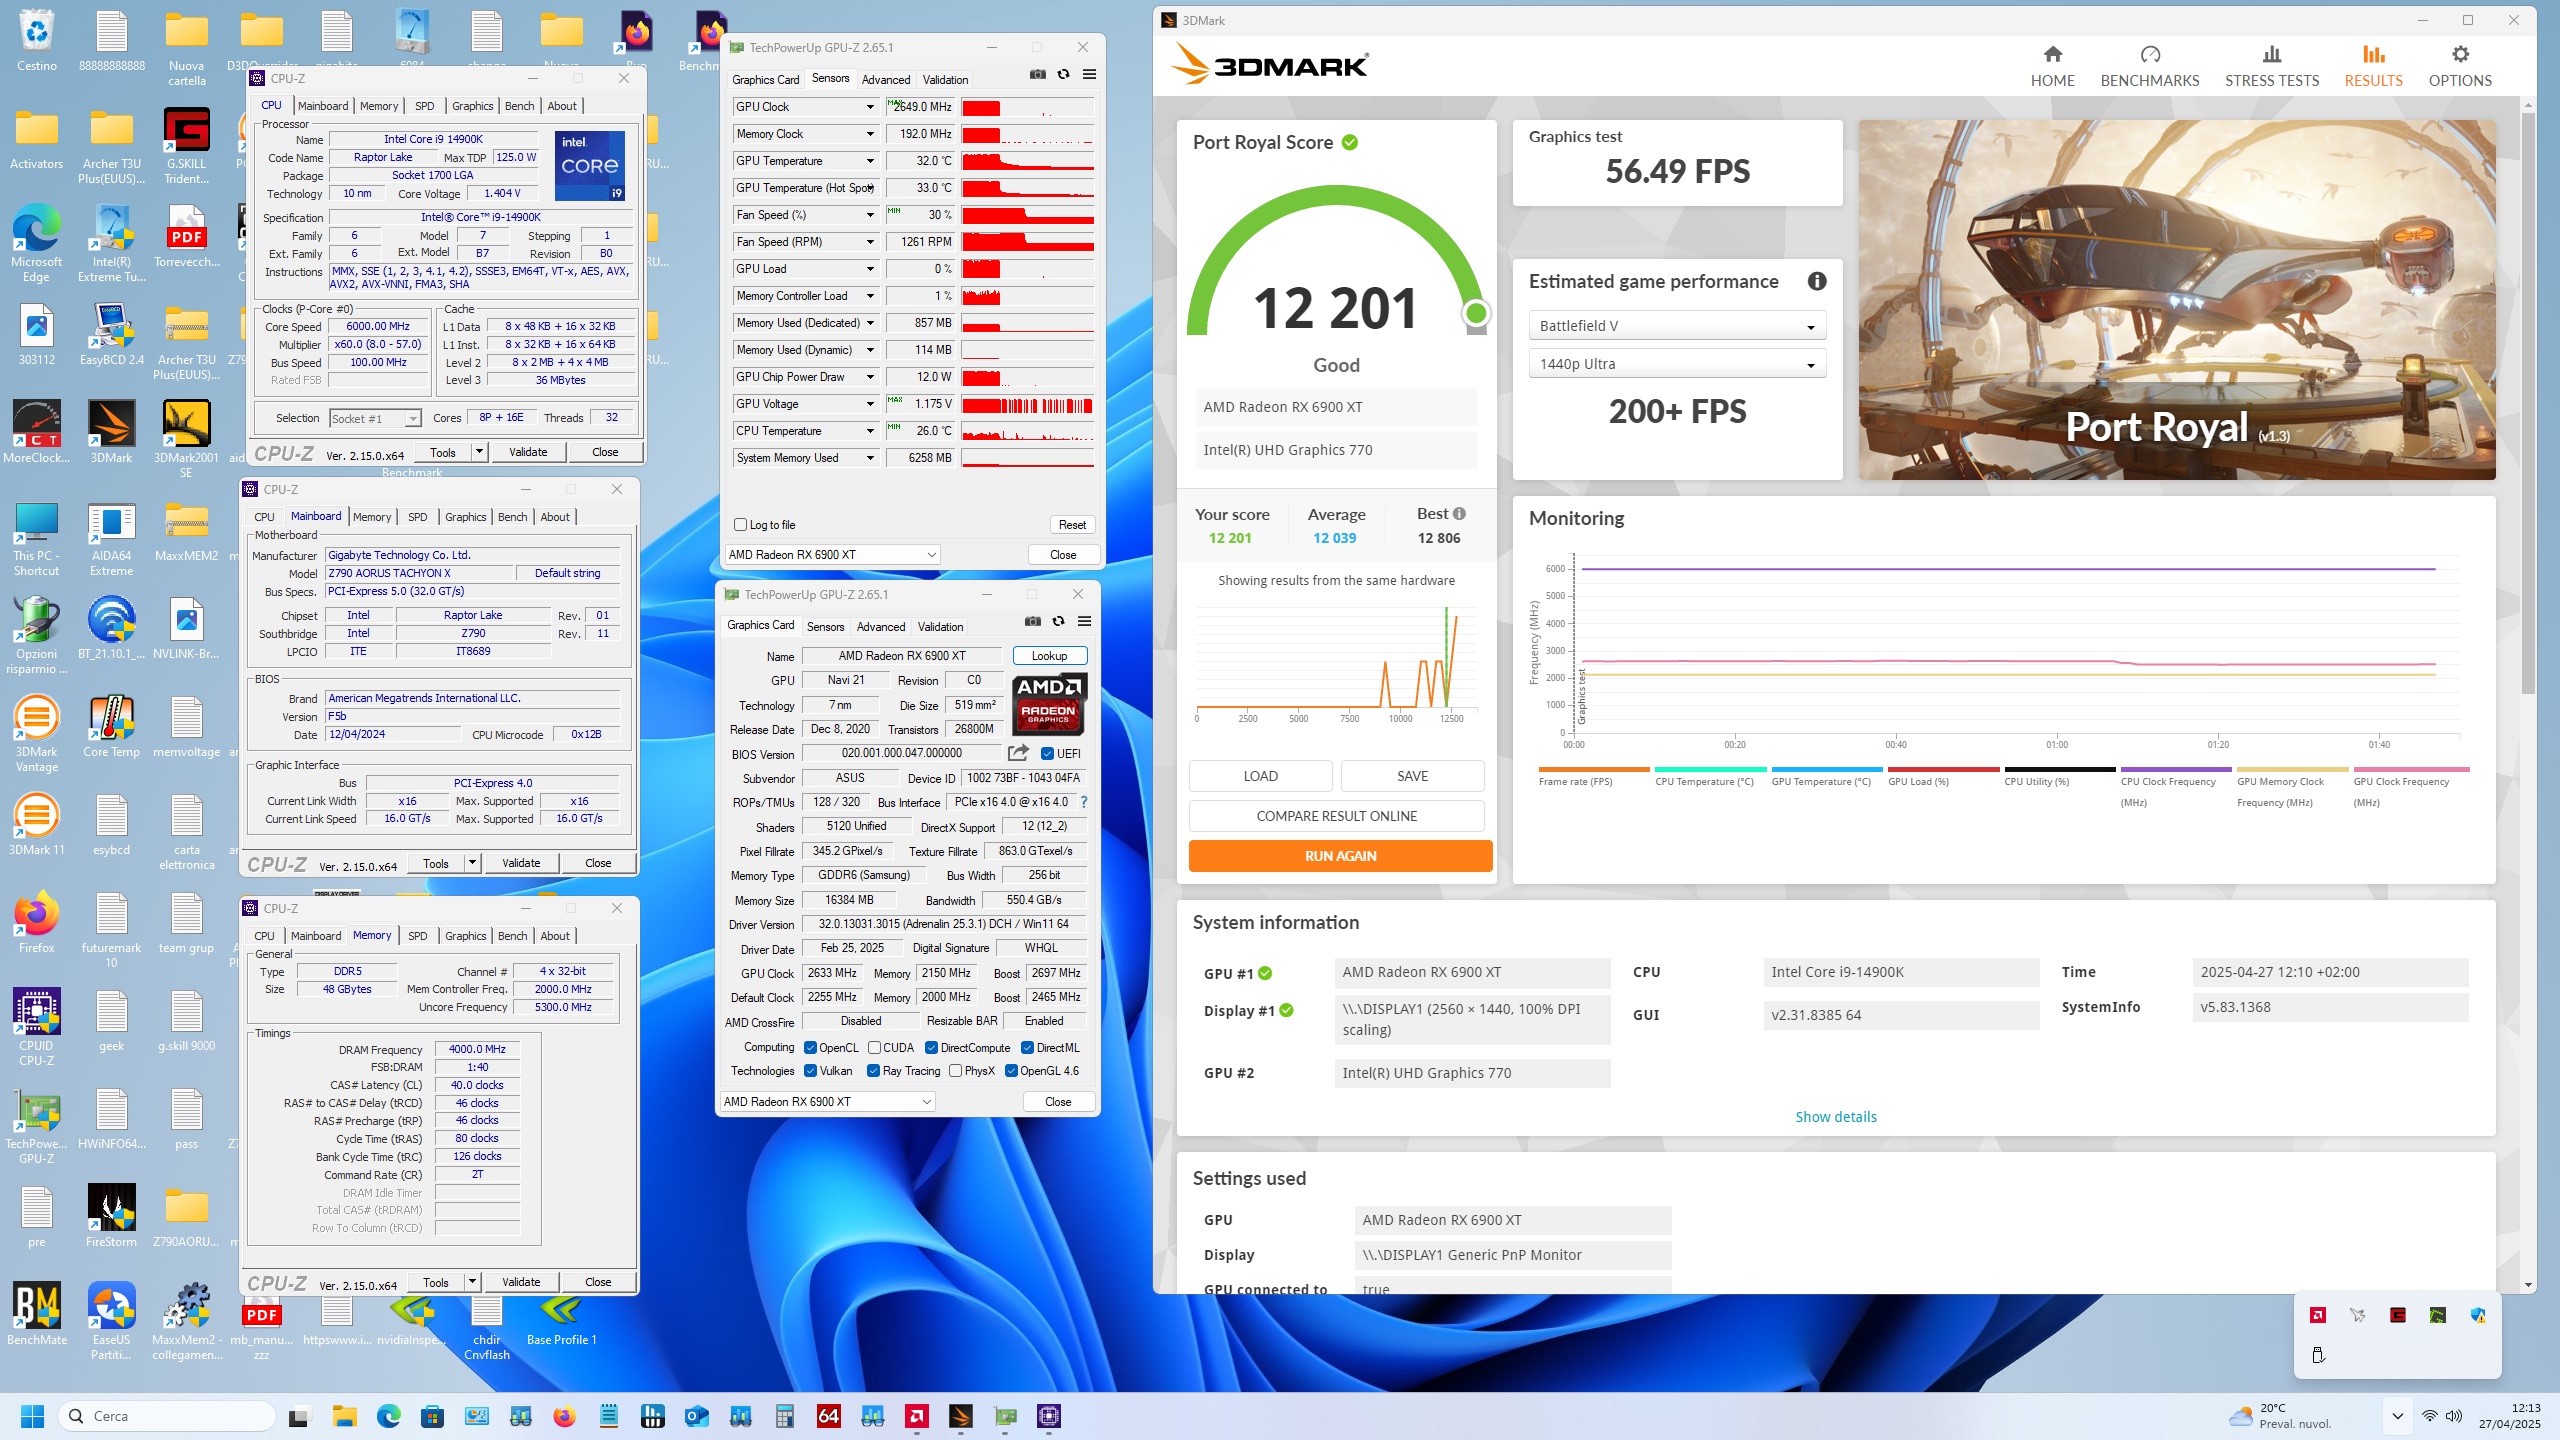The image size is (2560, 1440).
Task: Open the Battlefield V game dropdown
Action: pos(1677,326)
